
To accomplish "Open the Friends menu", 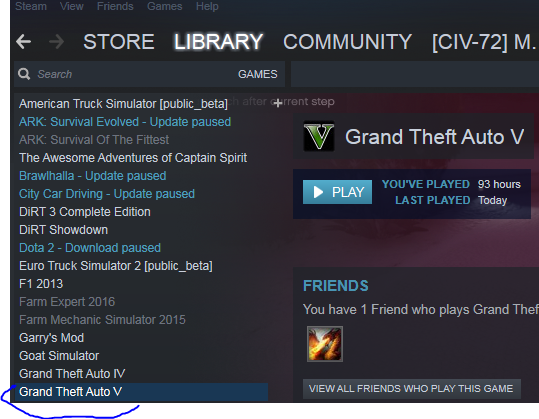I will 115,6.
